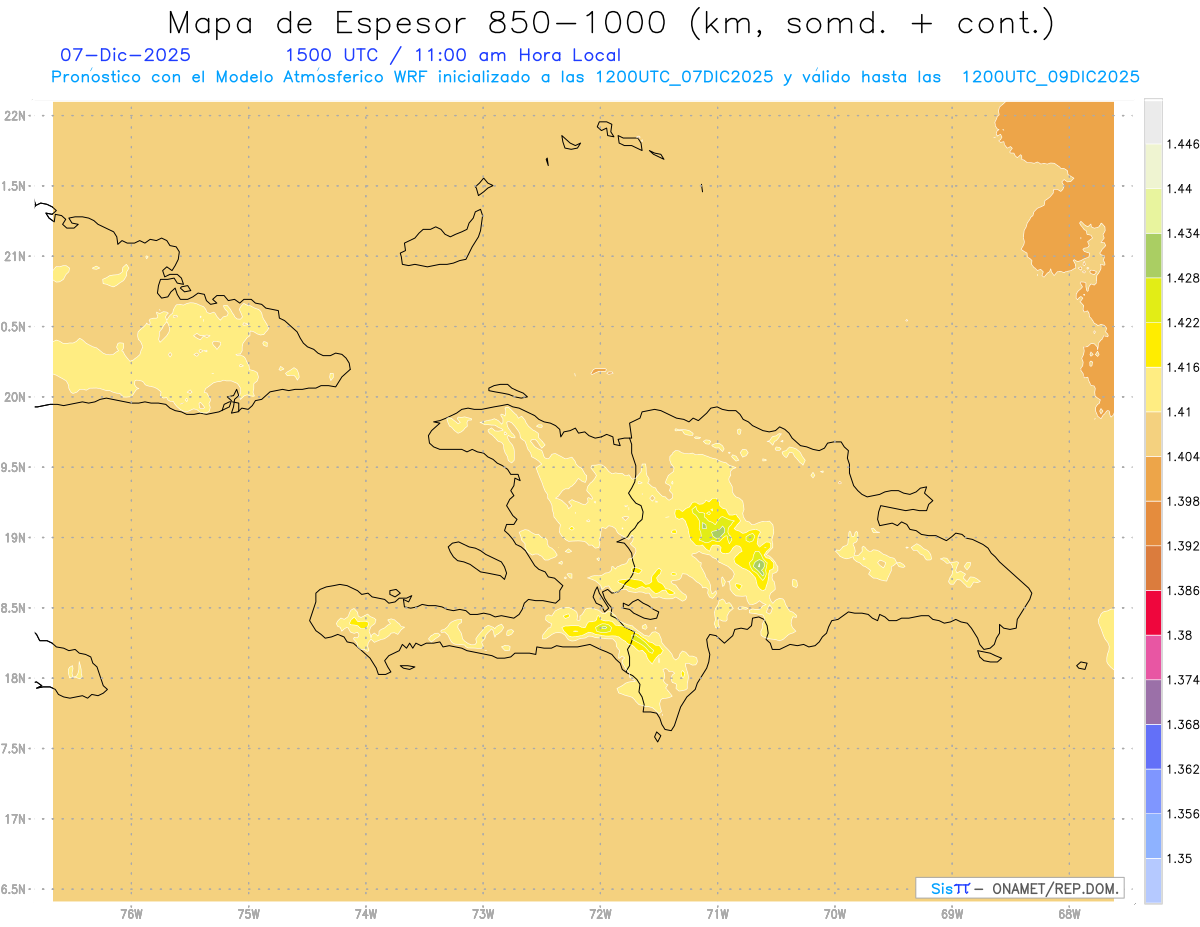Click the pale yellow legend swatch between 1.41 and 1.416

(1153, 389)
